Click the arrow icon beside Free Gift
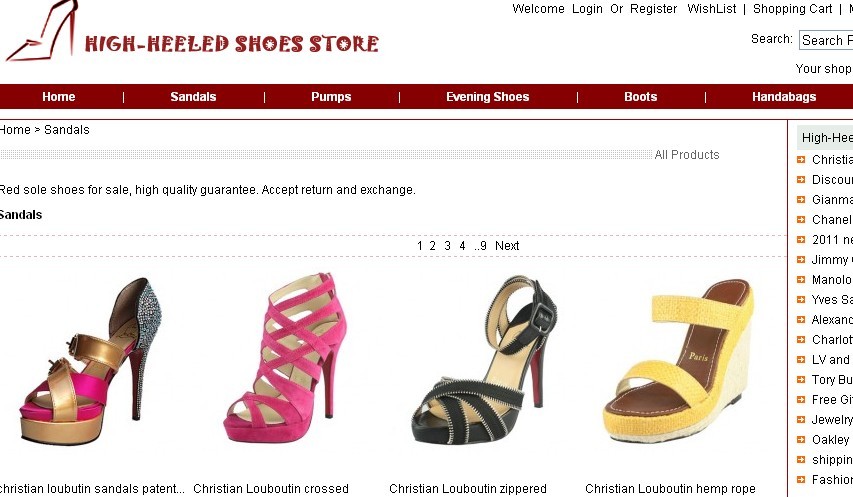Image resolution: width=853 pixels, height=497 pixels. point(801,400)
